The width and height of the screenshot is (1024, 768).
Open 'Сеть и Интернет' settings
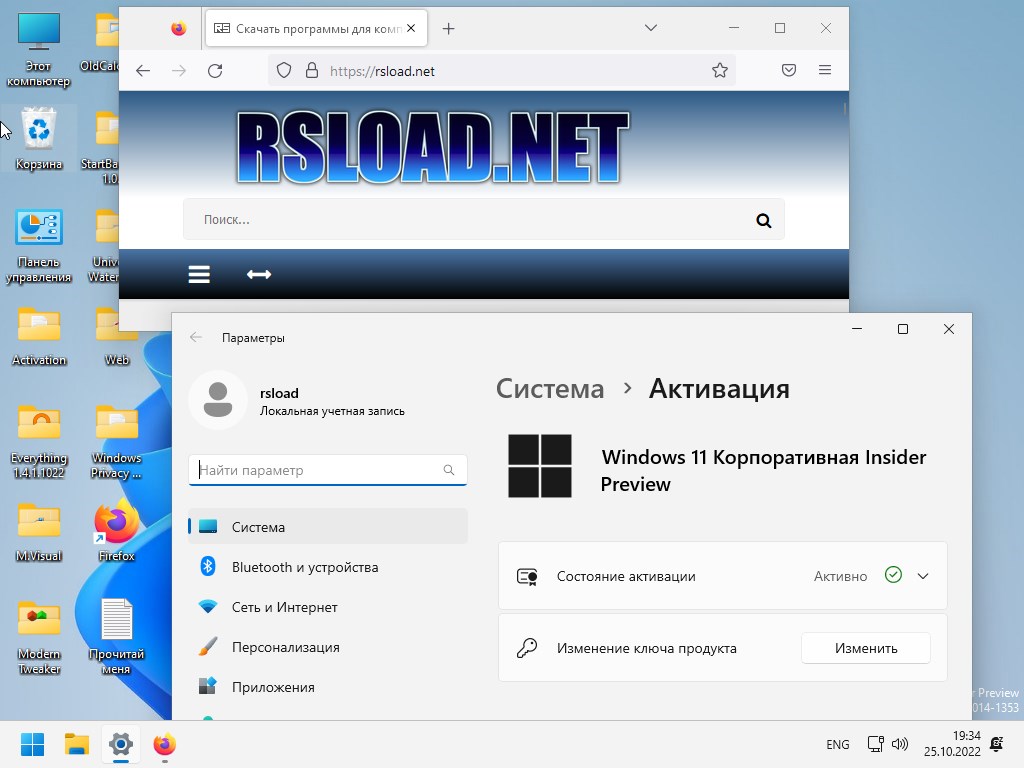[328, 607]
